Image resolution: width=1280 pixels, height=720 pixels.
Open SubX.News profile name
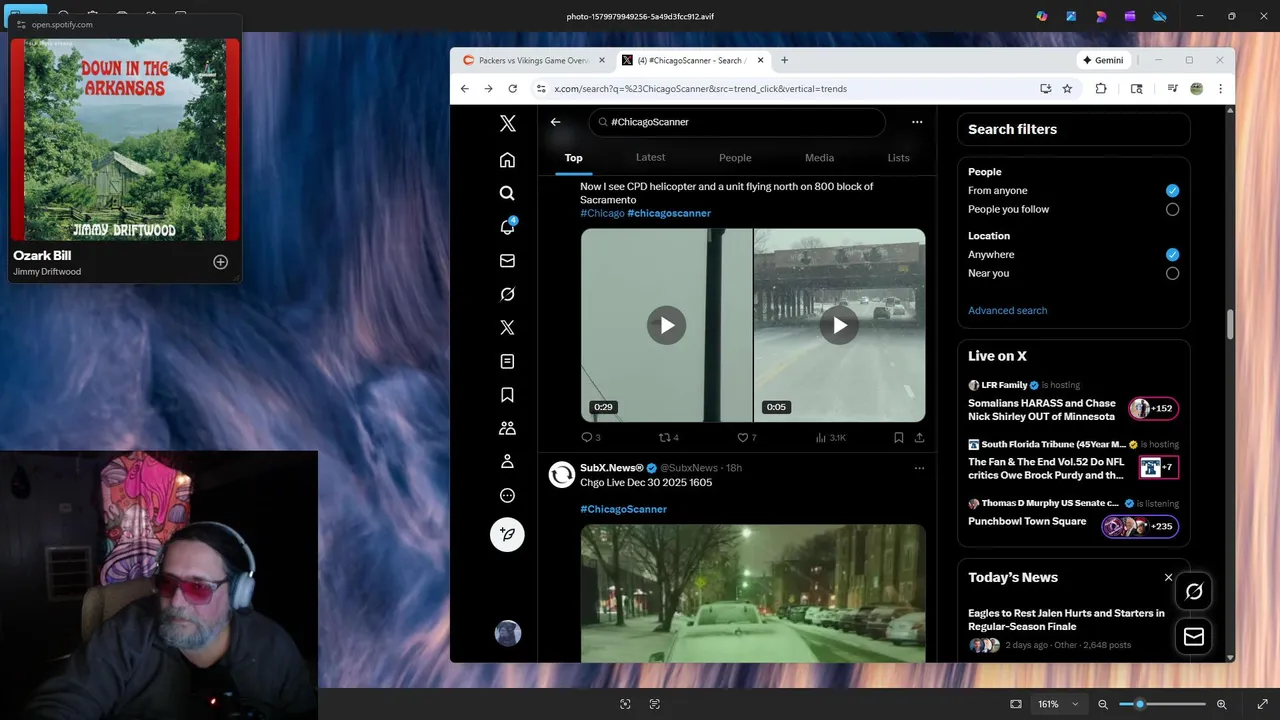(x=612, y=468)
